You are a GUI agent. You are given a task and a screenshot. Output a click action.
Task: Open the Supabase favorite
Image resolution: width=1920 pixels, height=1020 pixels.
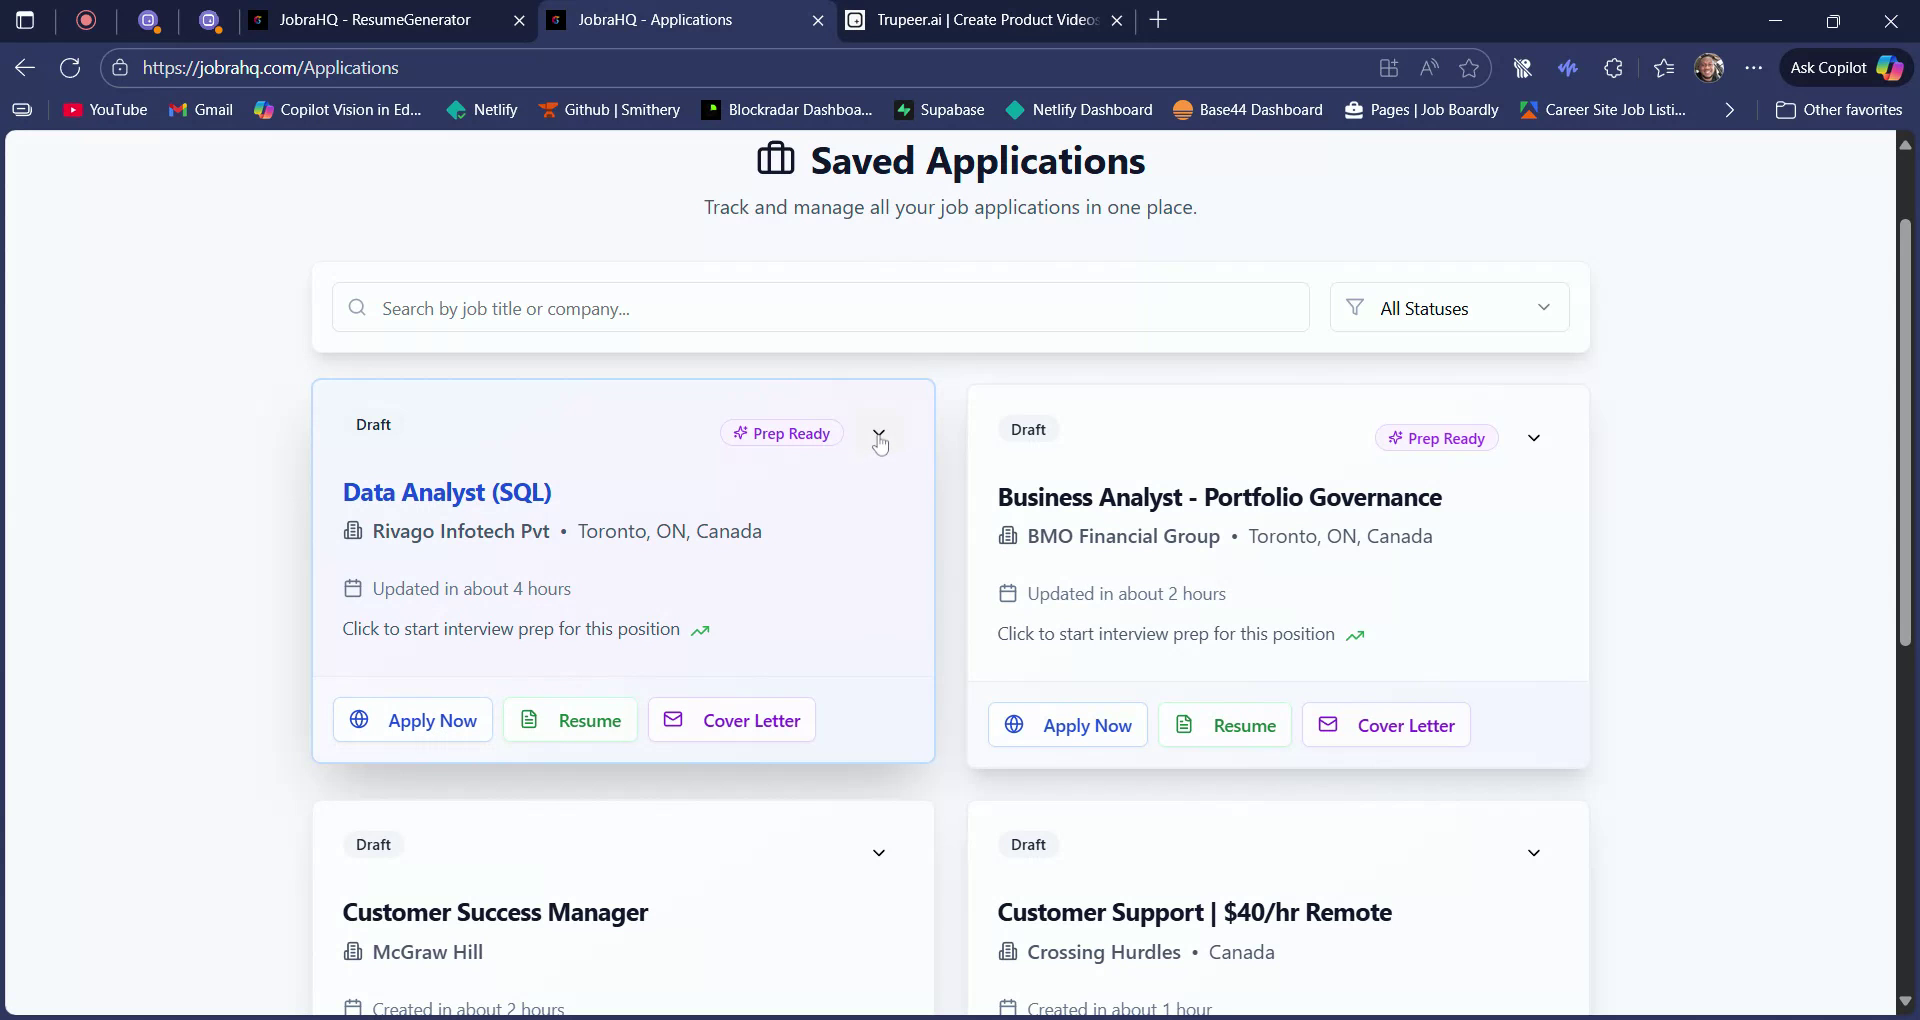(x=938, y=110)
